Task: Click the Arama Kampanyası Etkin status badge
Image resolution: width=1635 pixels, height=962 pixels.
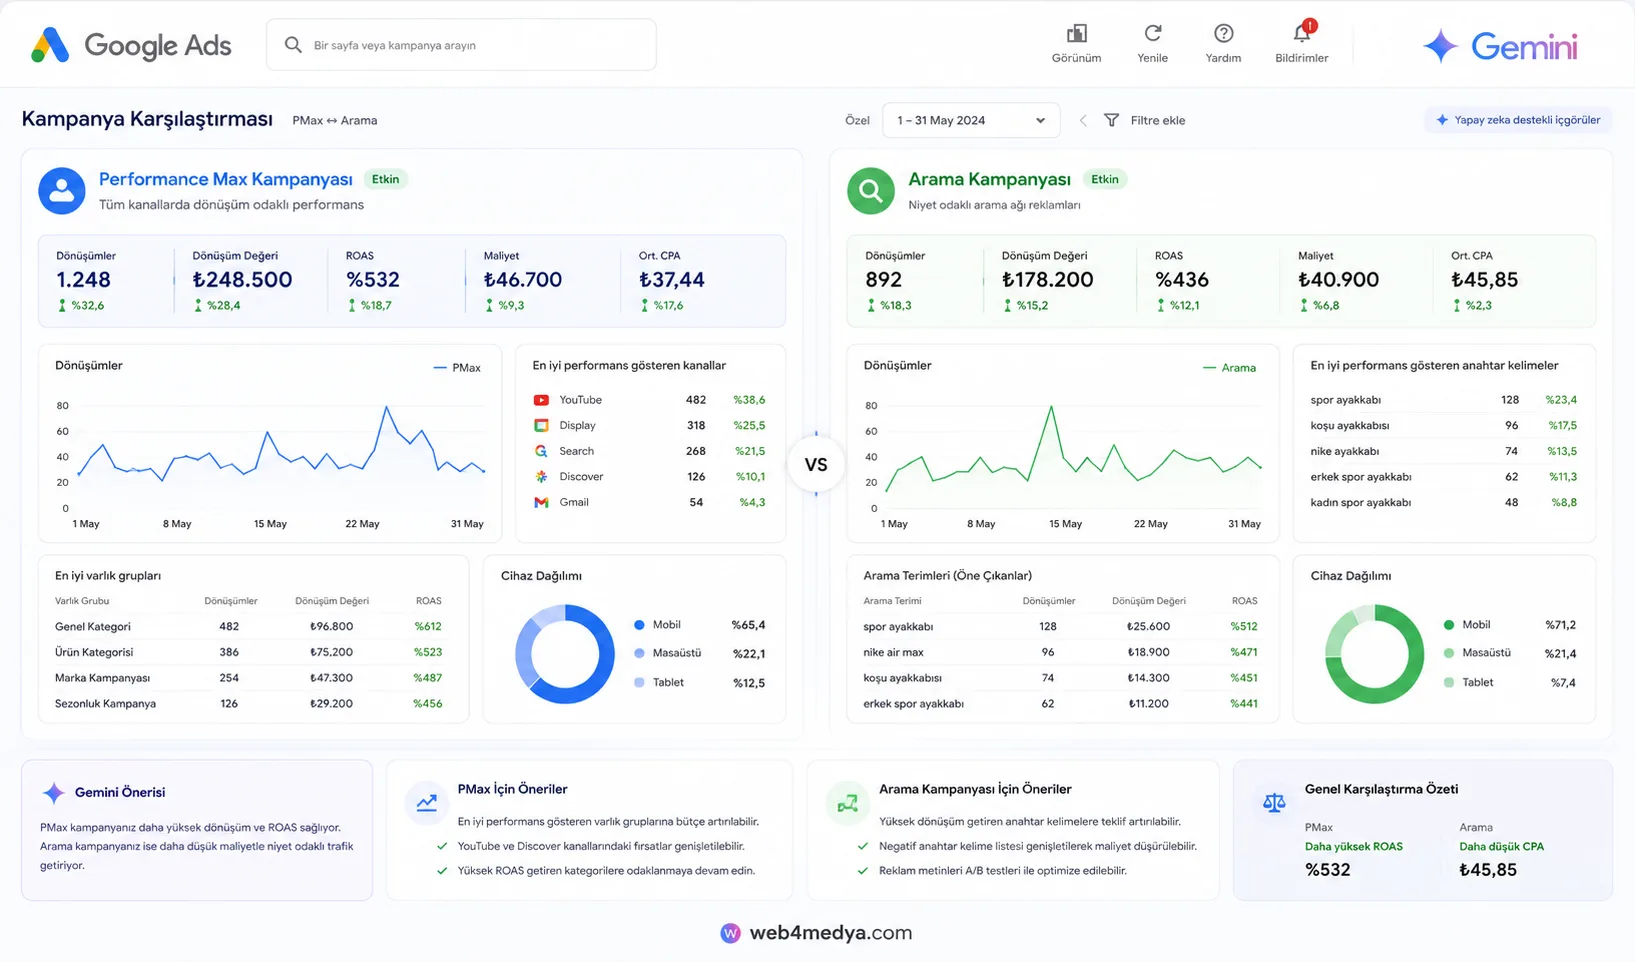Action: [1105, 179]
